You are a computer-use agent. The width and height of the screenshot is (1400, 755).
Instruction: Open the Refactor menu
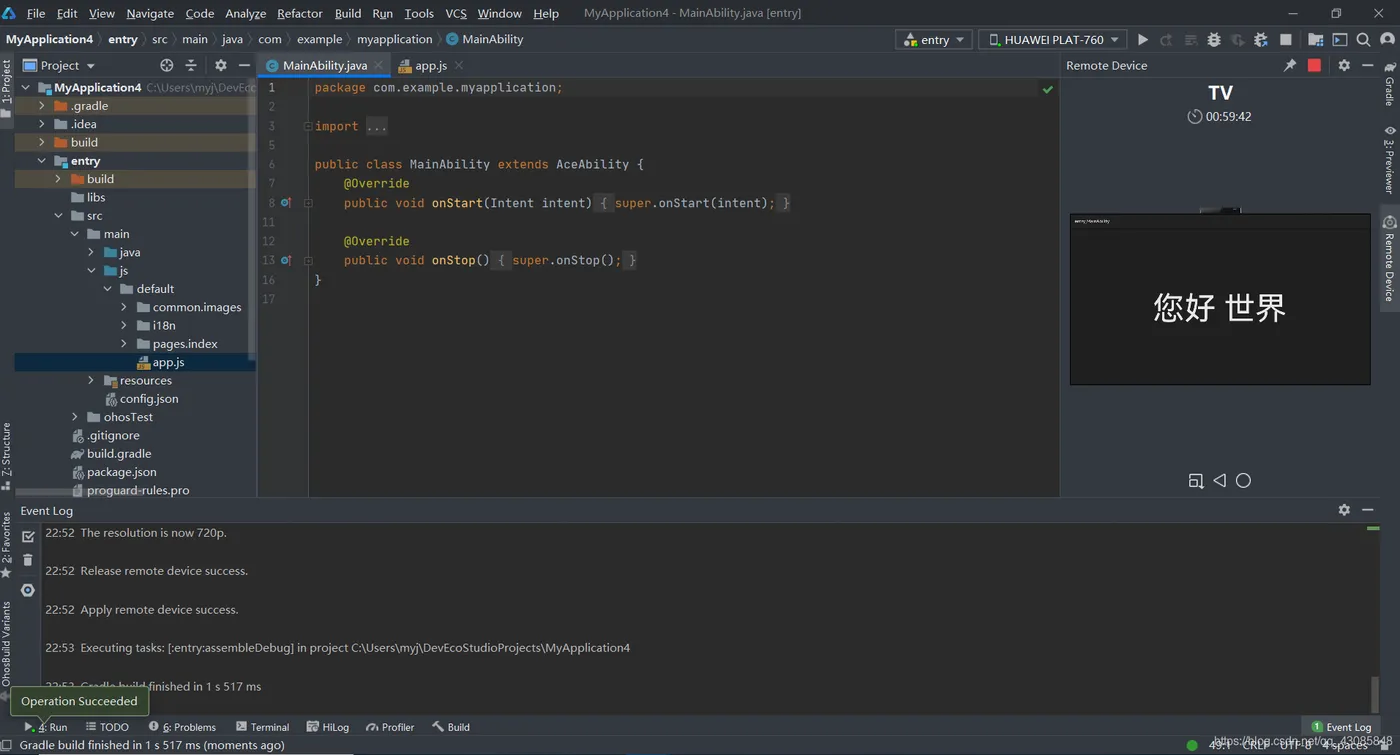[x=299, y=13]
